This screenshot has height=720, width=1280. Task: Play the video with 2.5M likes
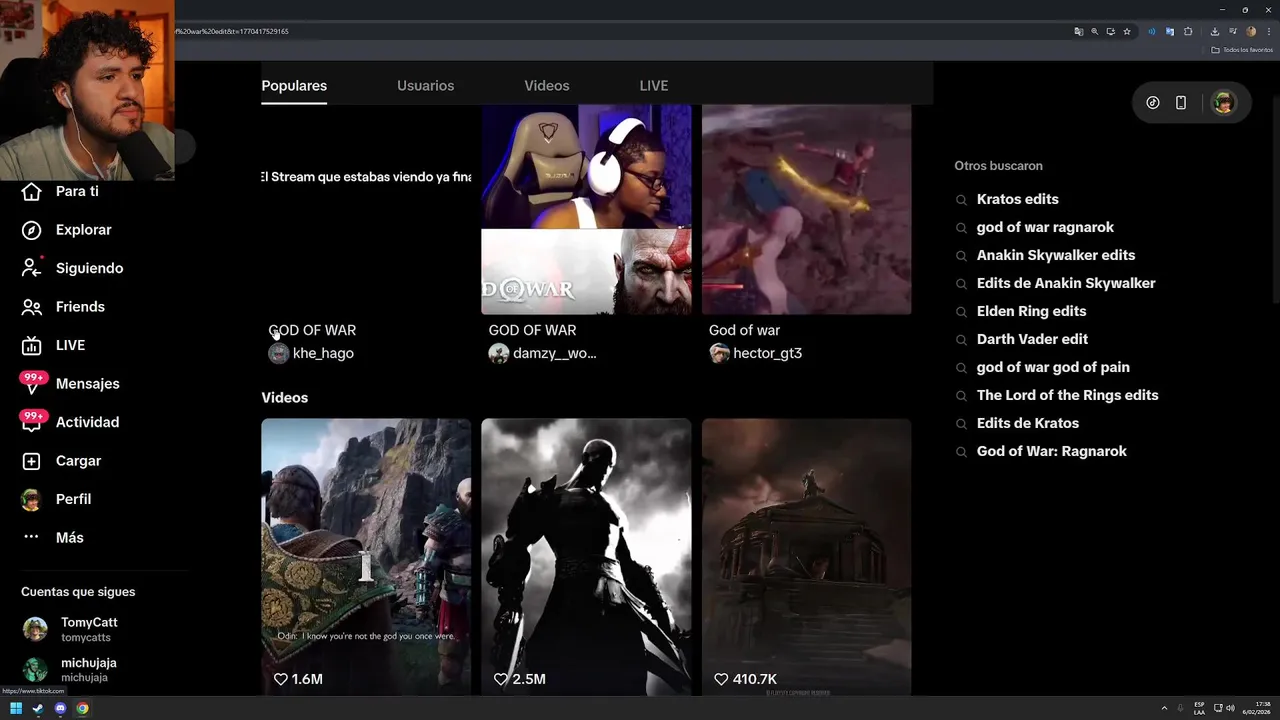586,556
